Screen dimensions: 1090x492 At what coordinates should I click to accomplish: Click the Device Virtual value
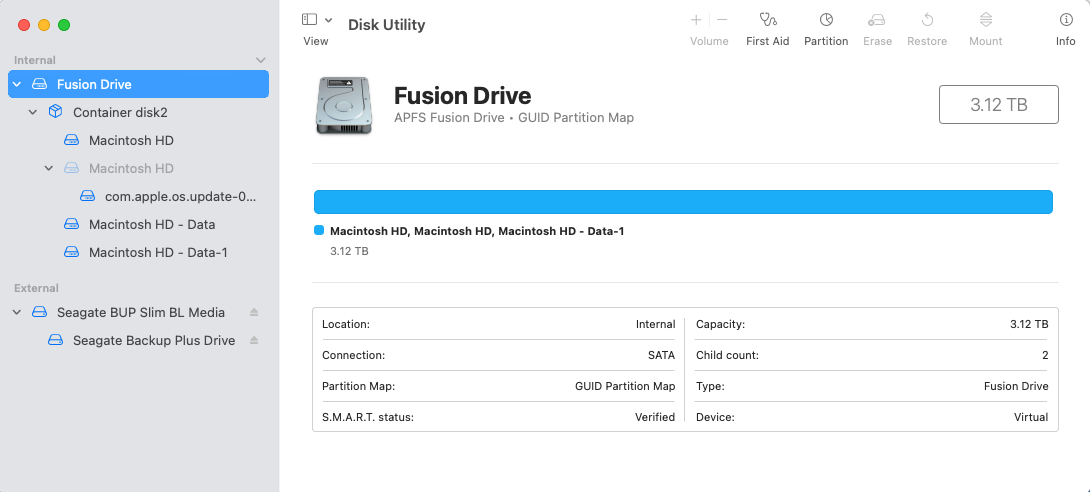(1031, 417)
